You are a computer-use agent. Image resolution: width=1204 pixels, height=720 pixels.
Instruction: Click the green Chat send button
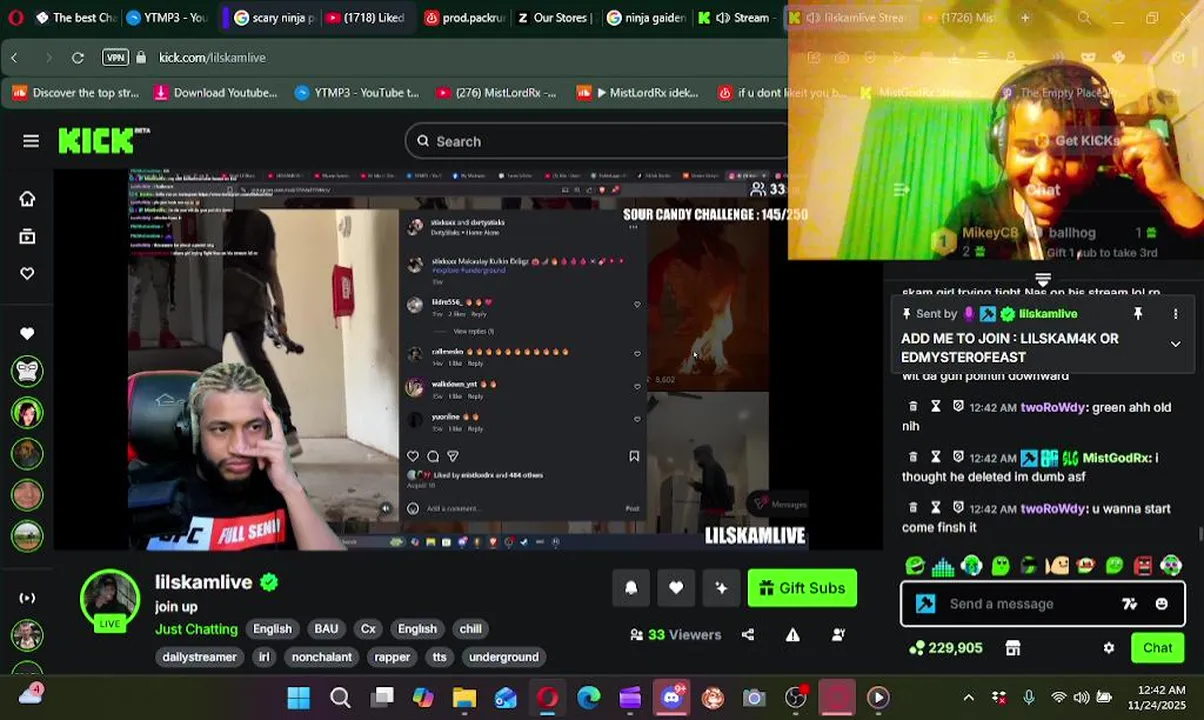tap(1157, 648)
